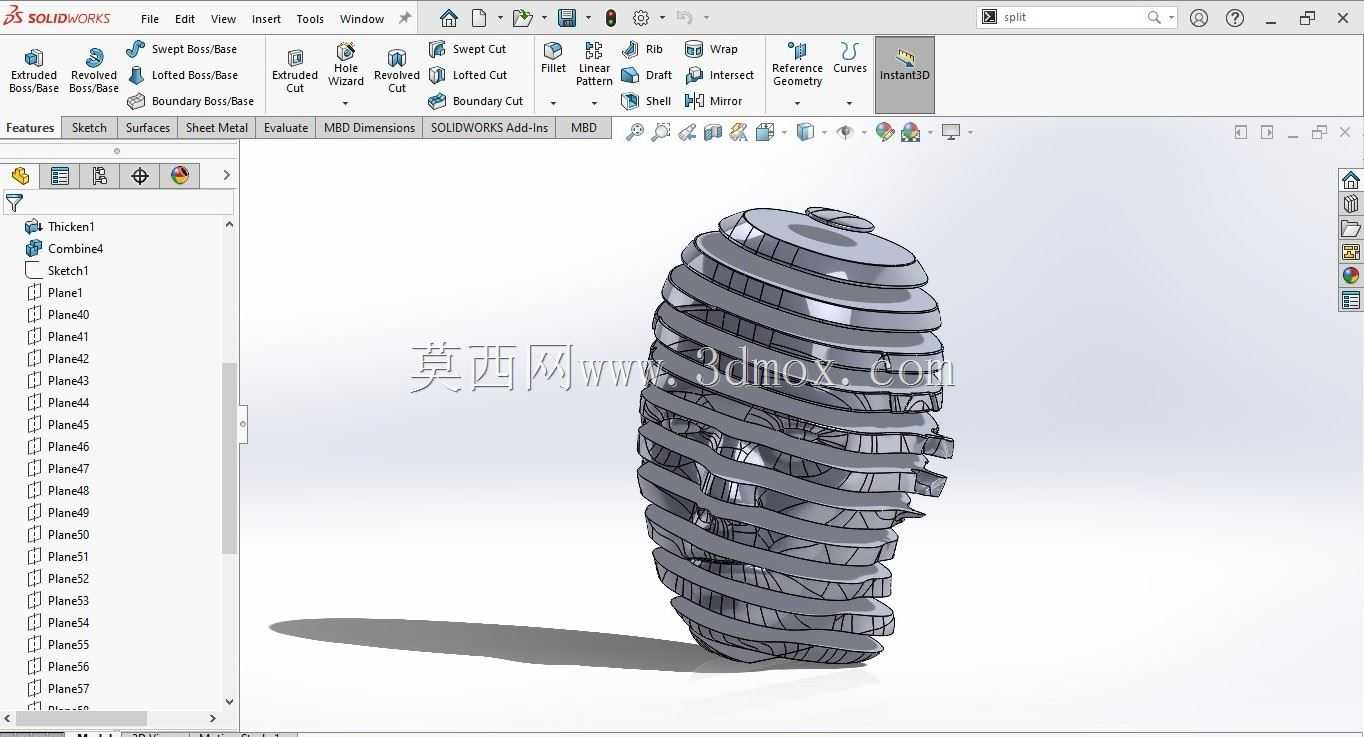Activate the Swept Boss/Base feature
Viewport: 1364px width, 737px height.
[x=182, y=49]
